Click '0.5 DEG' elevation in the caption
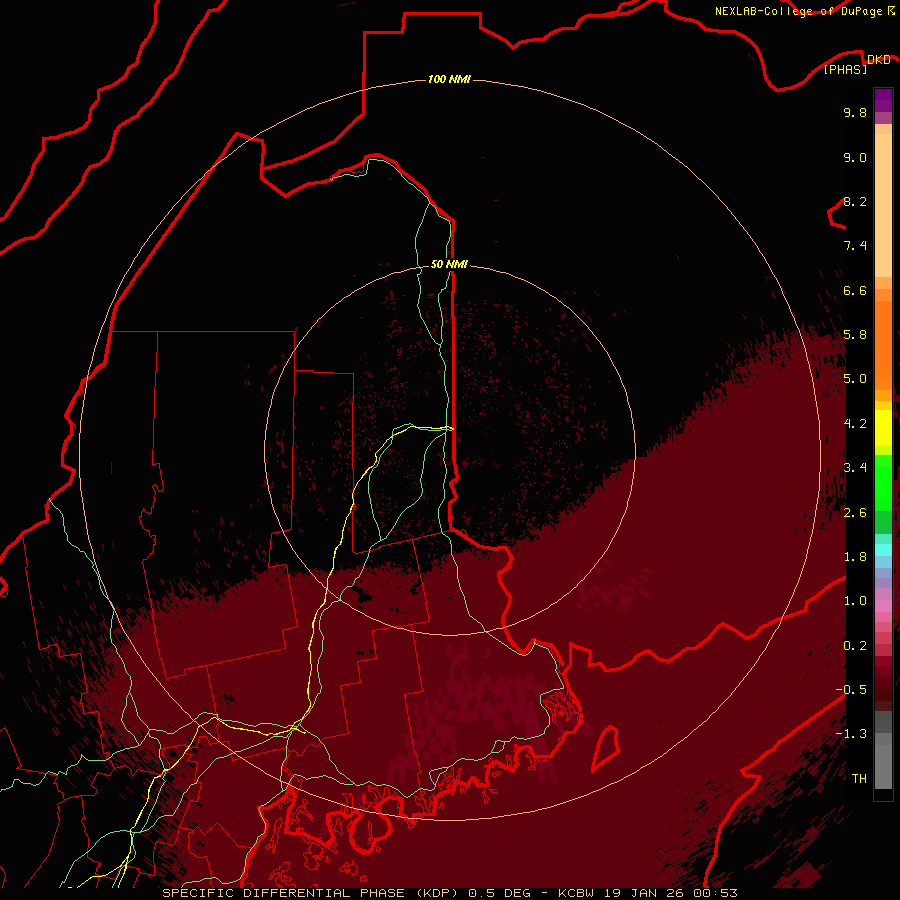Screen dimensions: 900x900 pyautogui.click(x=499, y=893)
